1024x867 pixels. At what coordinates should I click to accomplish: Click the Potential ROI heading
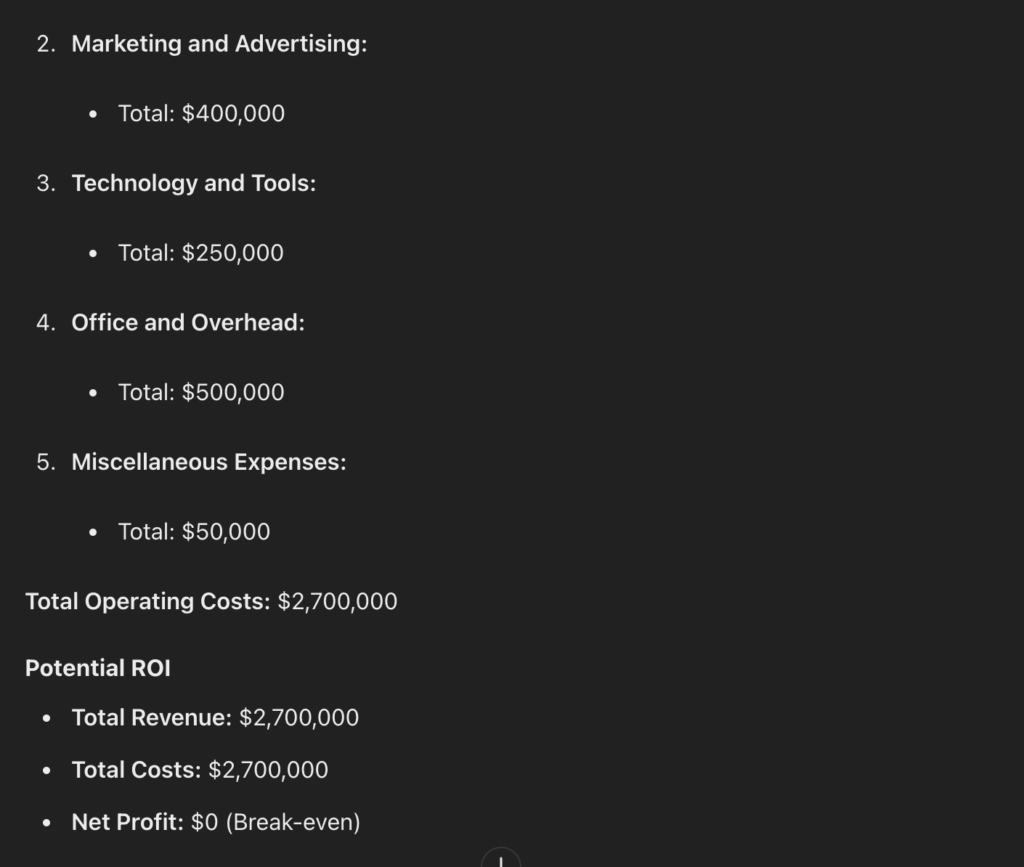point(98,668)
